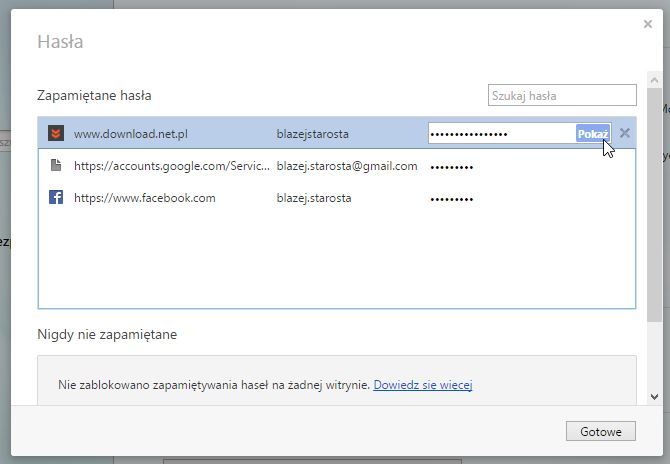Open the Dowiedz się więcej link
The width and height of the screenshot is (670, 464).
pyautogui.click(x=423, y=385)
